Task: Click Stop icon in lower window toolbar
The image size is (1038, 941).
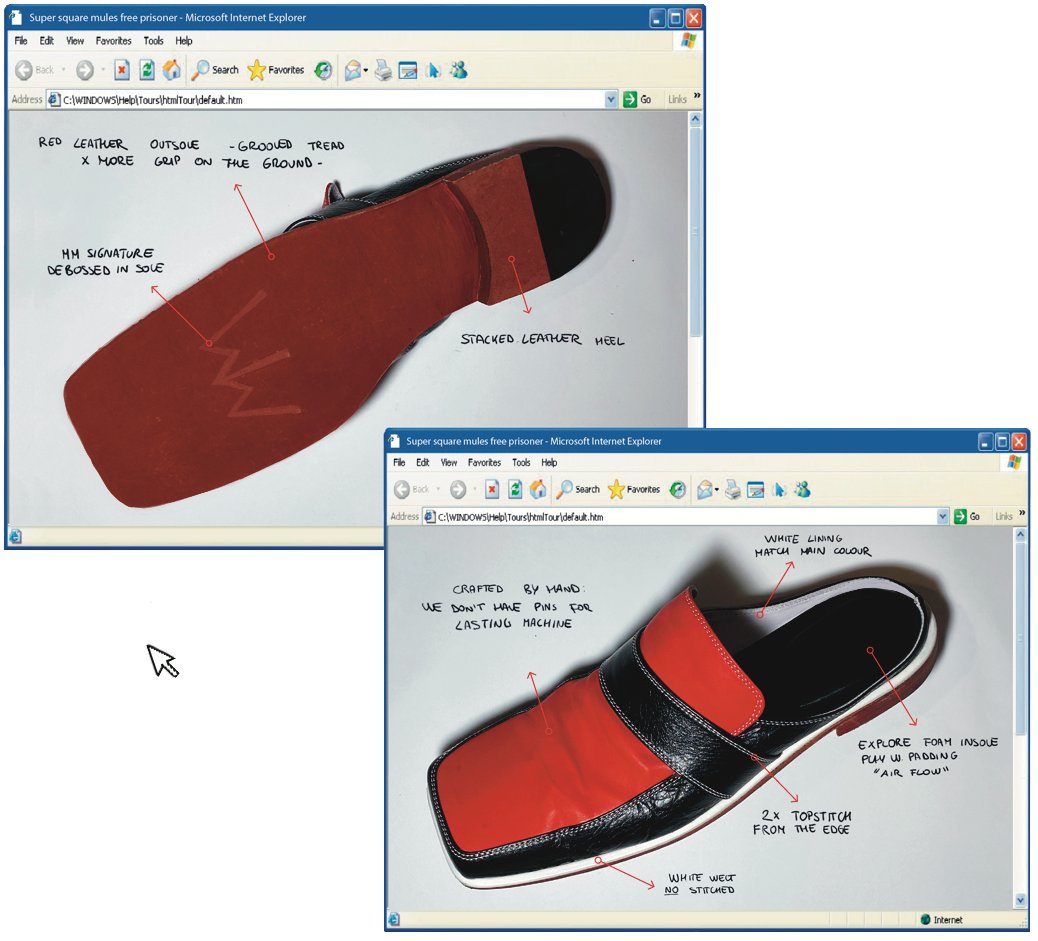Action: [492, 489]
